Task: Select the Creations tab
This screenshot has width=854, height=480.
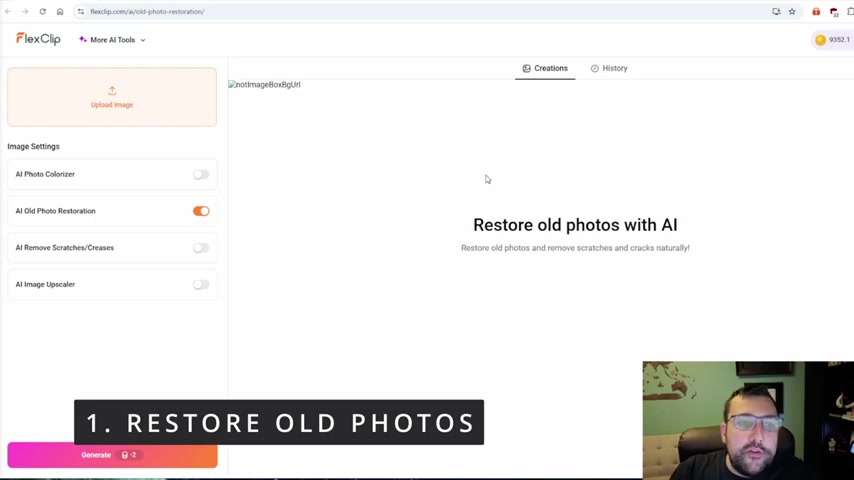Action: [545, 68]
